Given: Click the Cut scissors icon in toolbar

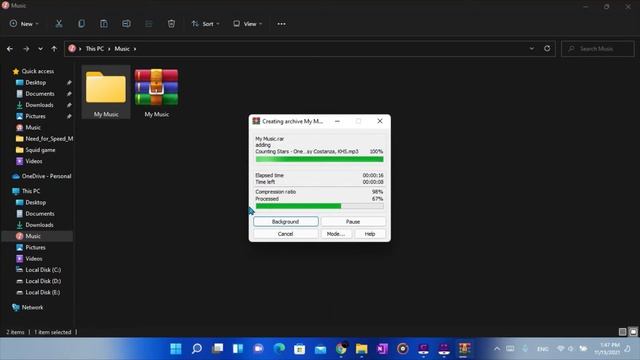Looking at the screenshot, I should pyautogui.click(x=59, y=24).
